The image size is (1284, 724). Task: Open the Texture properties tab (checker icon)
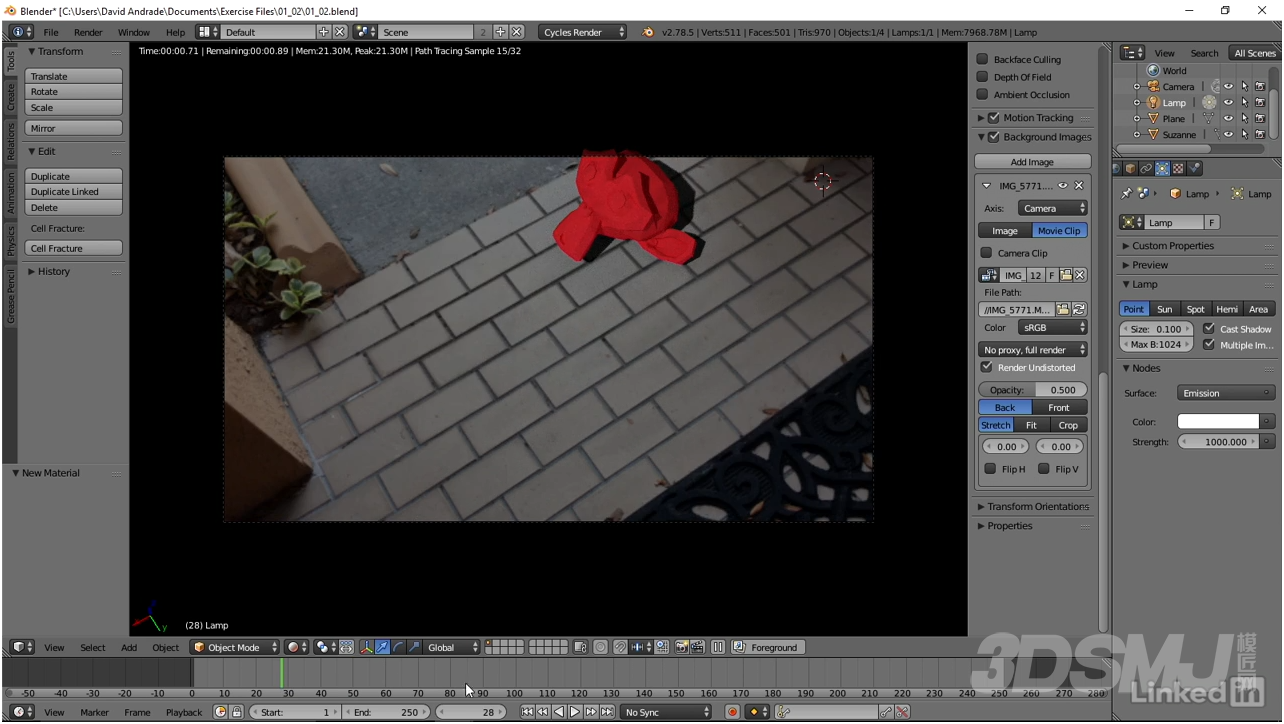[x=1178, y=169]
